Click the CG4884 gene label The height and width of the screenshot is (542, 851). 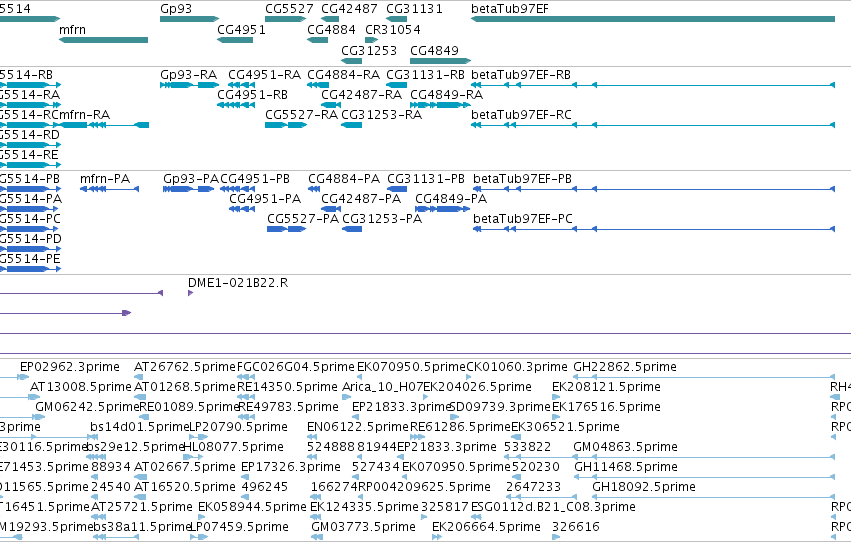pyautogui.click(x=332, y=29)
